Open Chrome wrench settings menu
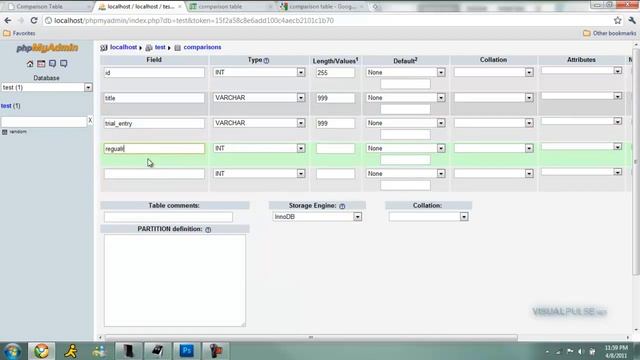The height and width of the screenshot is (360, 640). click(632, 20)
